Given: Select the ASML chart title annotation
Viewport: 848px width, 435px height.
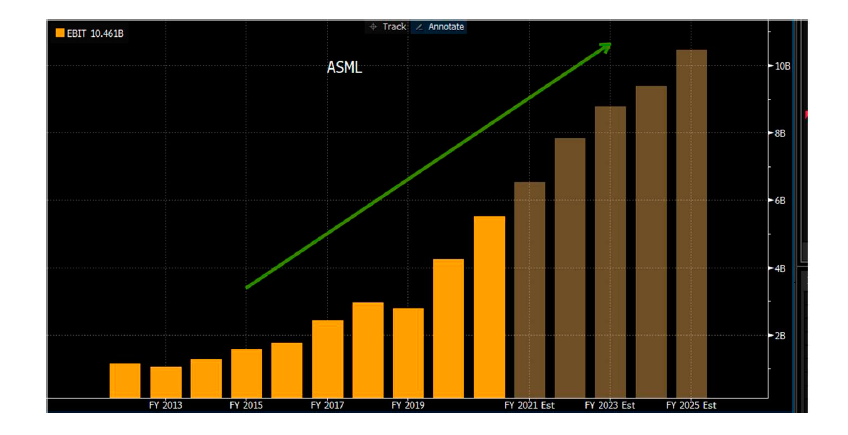Looking at the screenshot, I should [345, 68].
